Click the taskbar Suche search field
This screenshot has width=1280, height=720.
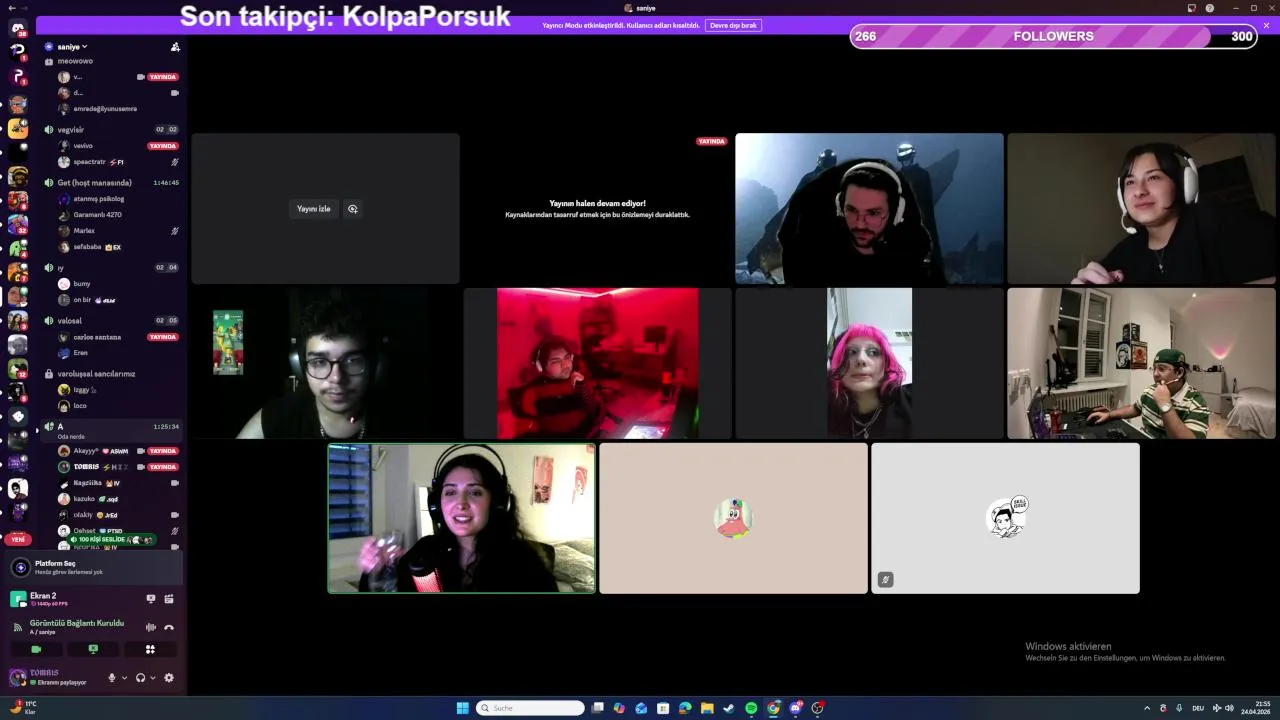pyautogui.click(x=530, y=708)
